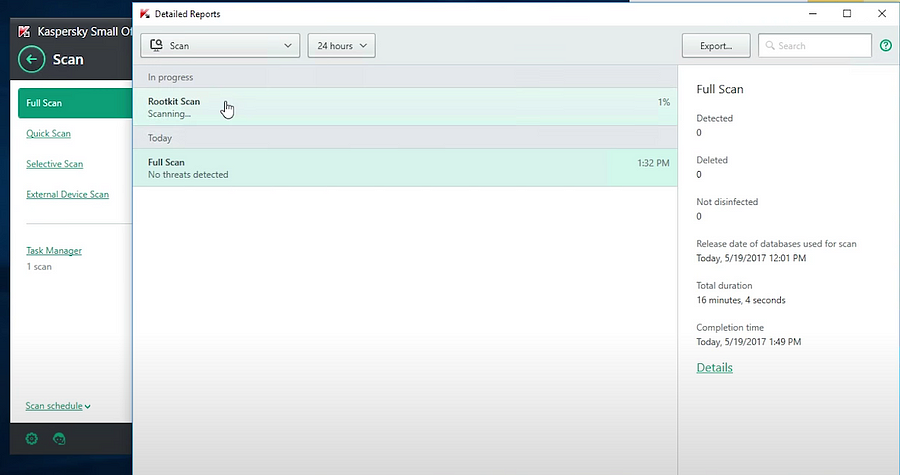Click the Total duration 16 minutes, 4 seconds value
Image resolution: width=900 pixels, height=475 pixels.
[741, 300]
